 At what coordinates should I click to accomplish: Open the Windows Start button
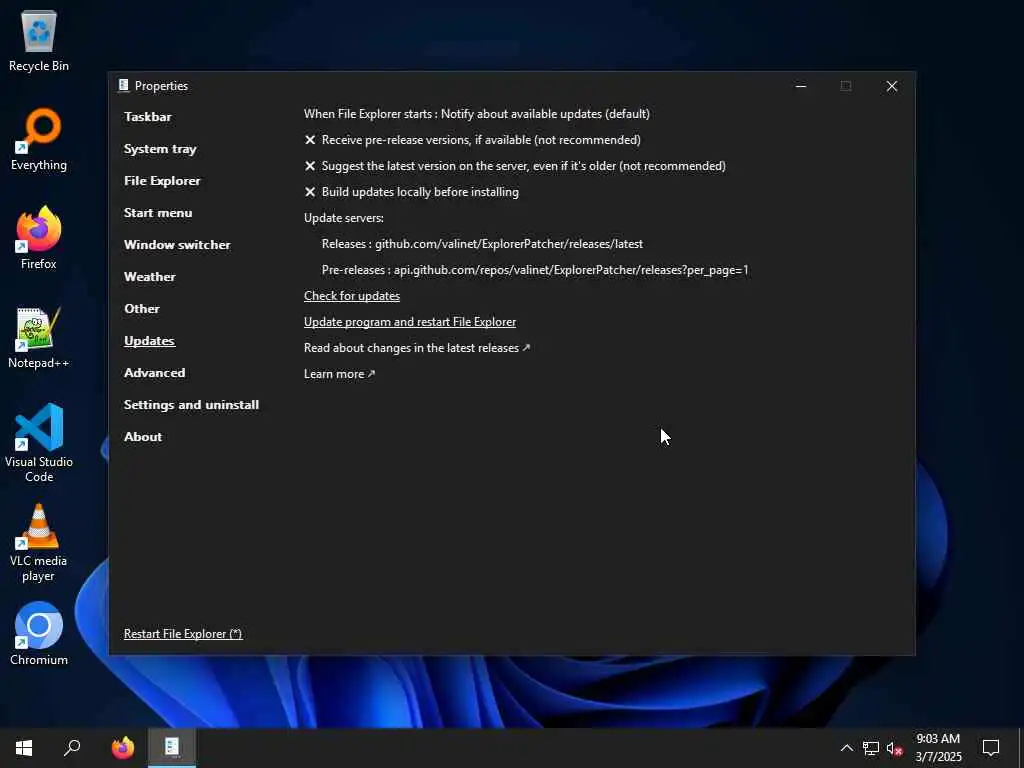tap(24, 748)
